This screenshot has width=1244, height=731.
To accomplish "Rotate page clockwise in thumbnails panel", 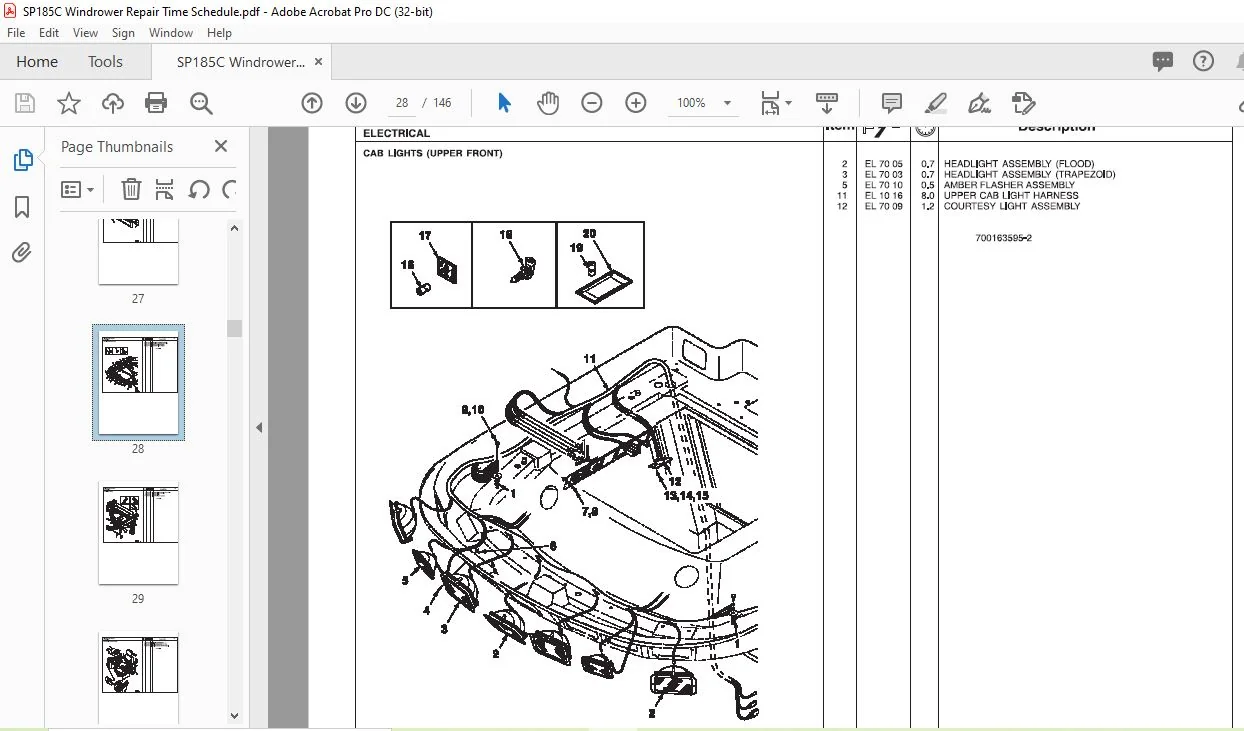I will click(x=229, y=189).
